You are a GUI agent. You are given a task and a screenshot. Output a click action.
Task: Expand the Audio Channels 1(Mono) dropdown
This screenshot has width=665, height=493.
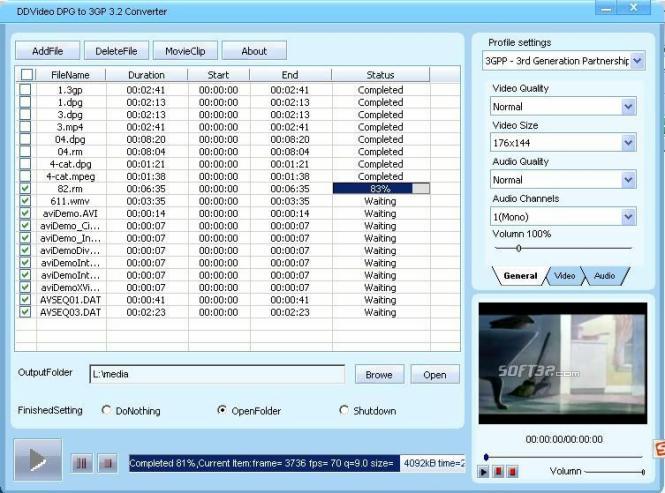(x=629, y=217)
